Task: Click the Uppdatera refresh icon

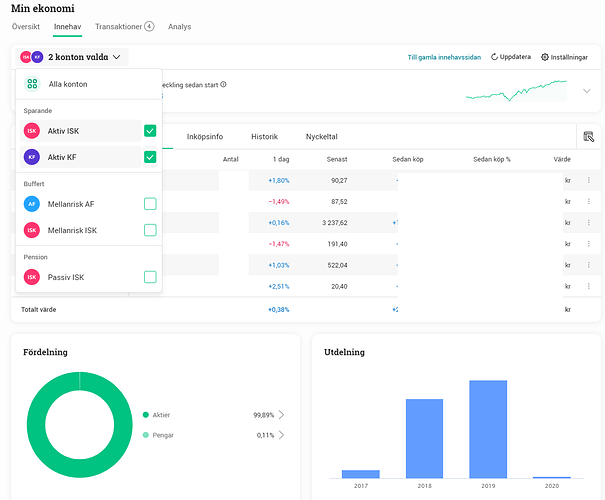Action: point(494,57)
